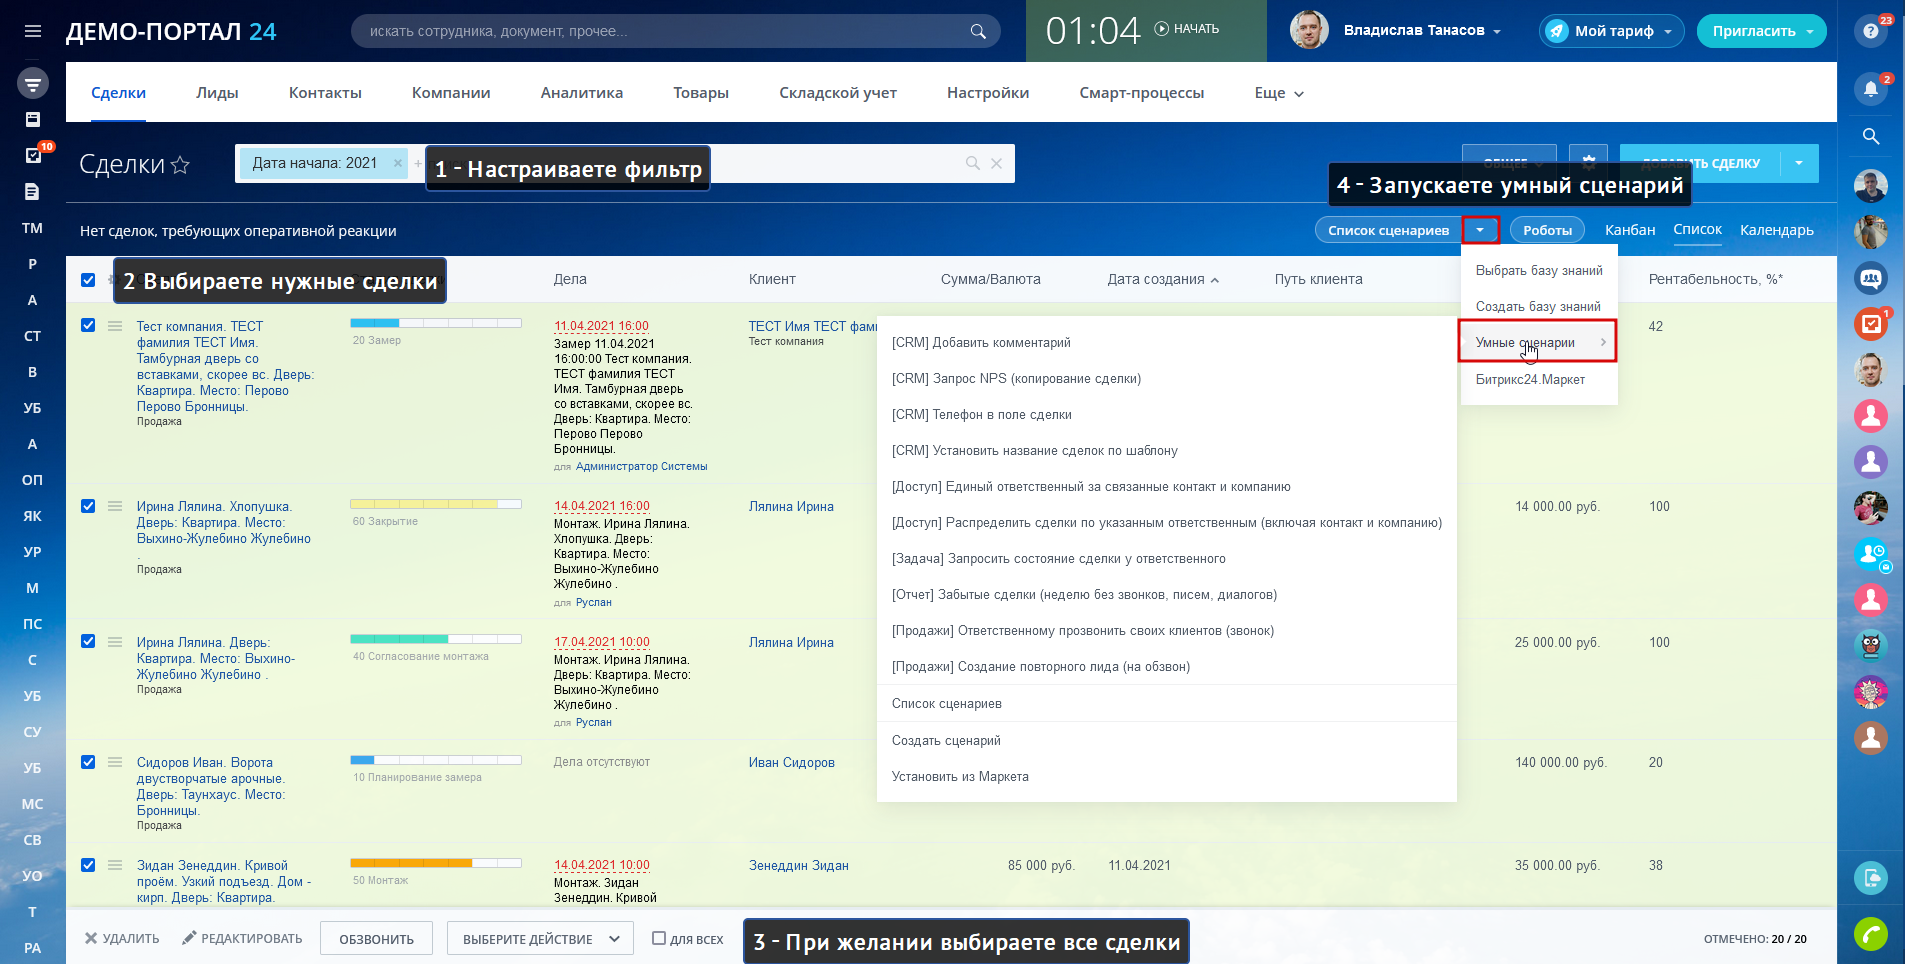Click the row handle for 'Тест компания. ТЕСТ' deal
Screen dimensions: 1905x964
[x=115, y=326]
